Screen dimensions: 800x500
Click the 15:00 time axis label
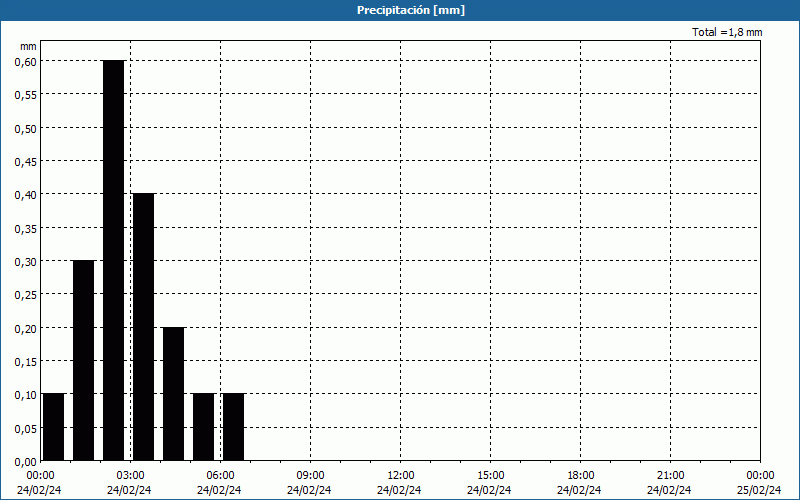490,475
